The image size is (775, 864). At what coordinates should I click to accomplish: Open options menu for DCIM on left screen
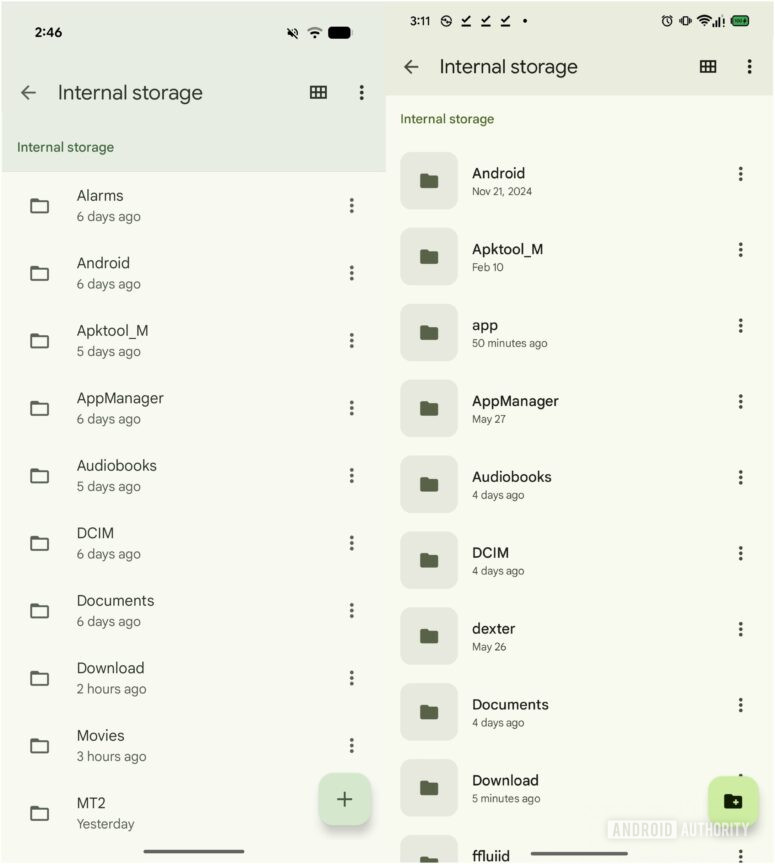[352, 543]
